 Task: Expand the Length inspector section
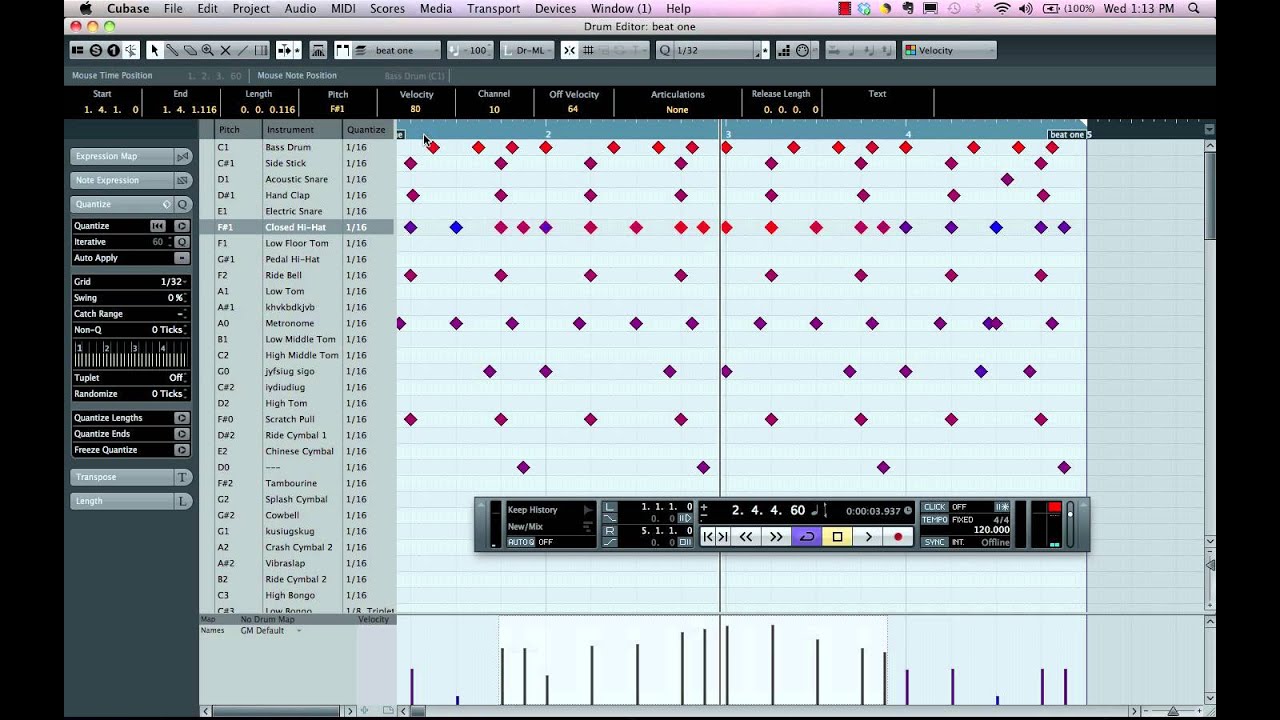point(131,501)
